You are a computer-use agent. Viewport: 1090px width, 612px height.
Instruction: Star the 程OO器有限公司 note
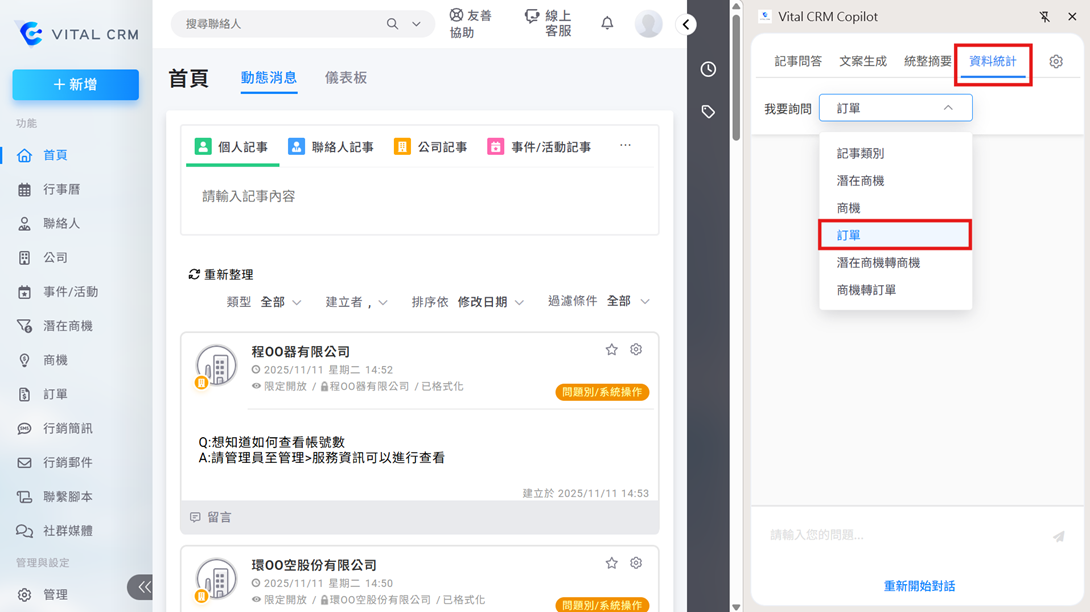coord(611,350)
